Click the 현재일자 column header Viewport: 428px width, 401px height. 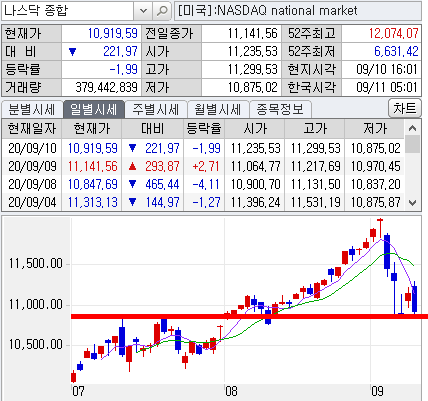pyautogui.click(x=32, y=129)
